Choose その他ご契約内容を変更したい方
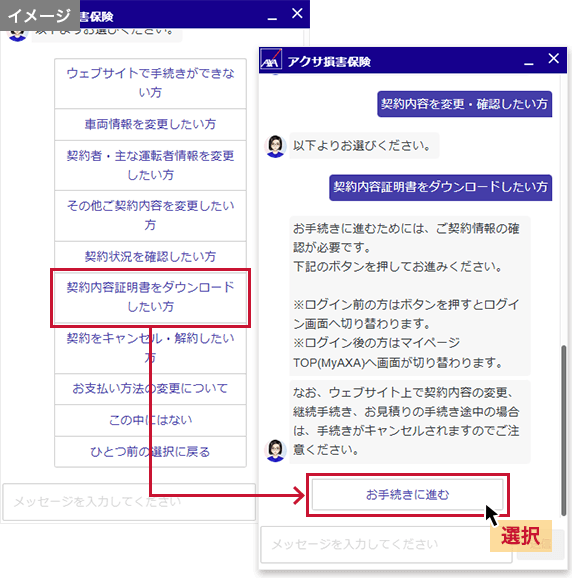Screen dimensions: 572x578 pos(150,216)
